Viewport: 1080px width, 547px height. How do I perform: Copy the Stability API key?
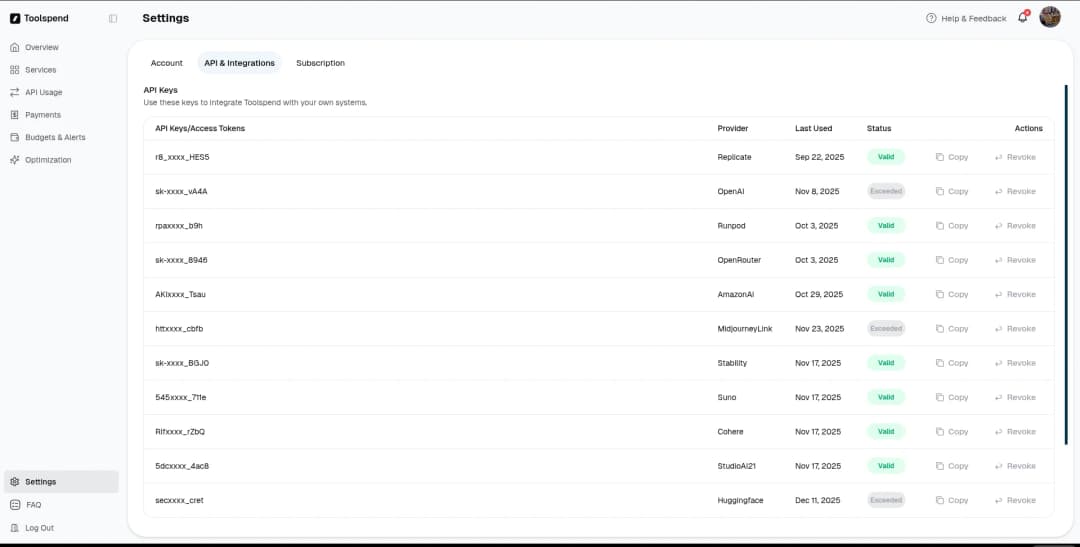pos(952,363)
